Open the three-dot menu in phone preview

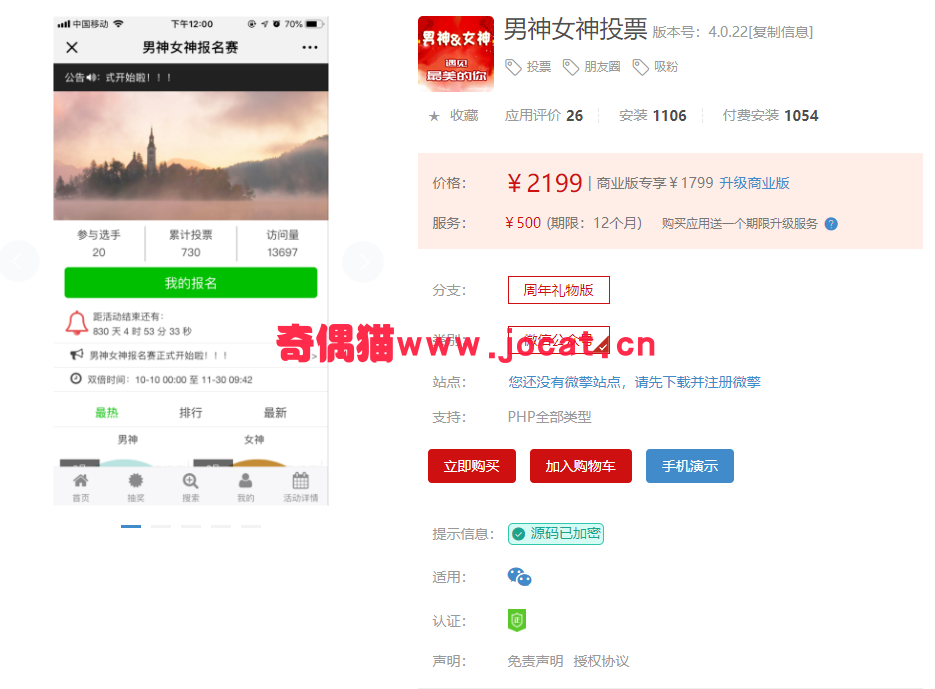coord(309,47)
